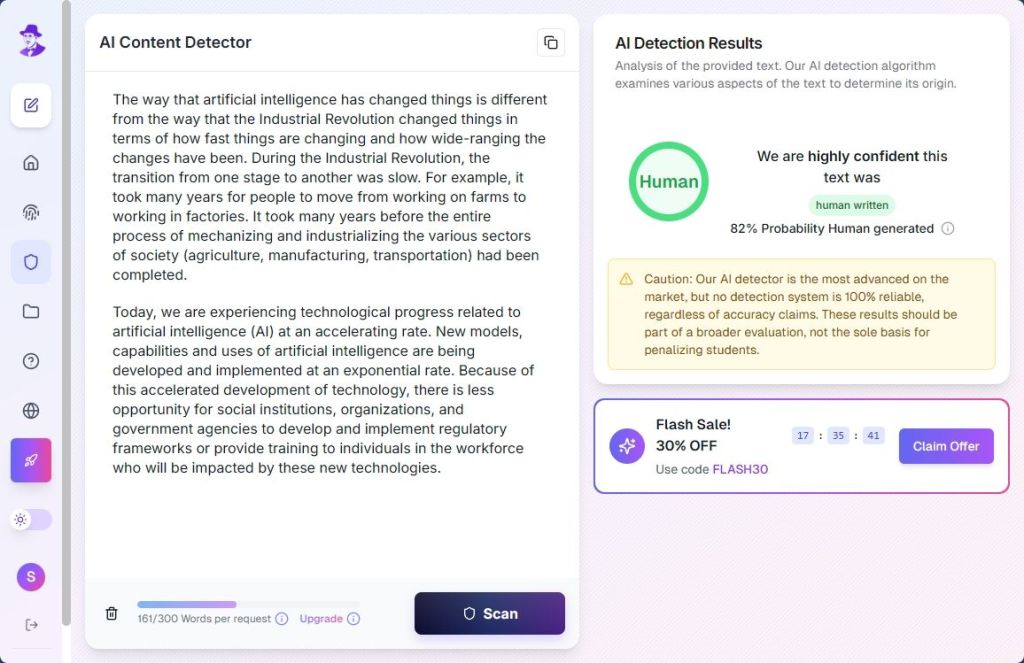Click the logout arrow icon
This screenshot has height=663, width=1024.
click(31, 625)
